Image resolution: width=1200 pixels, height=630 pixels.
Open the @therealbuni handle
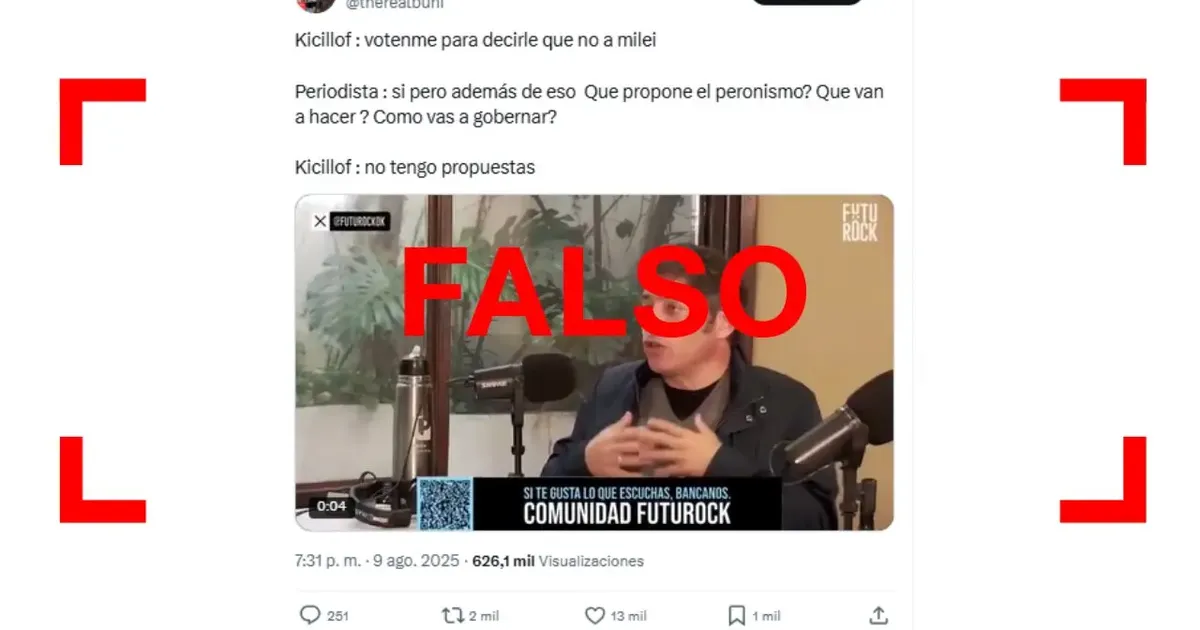394,4
